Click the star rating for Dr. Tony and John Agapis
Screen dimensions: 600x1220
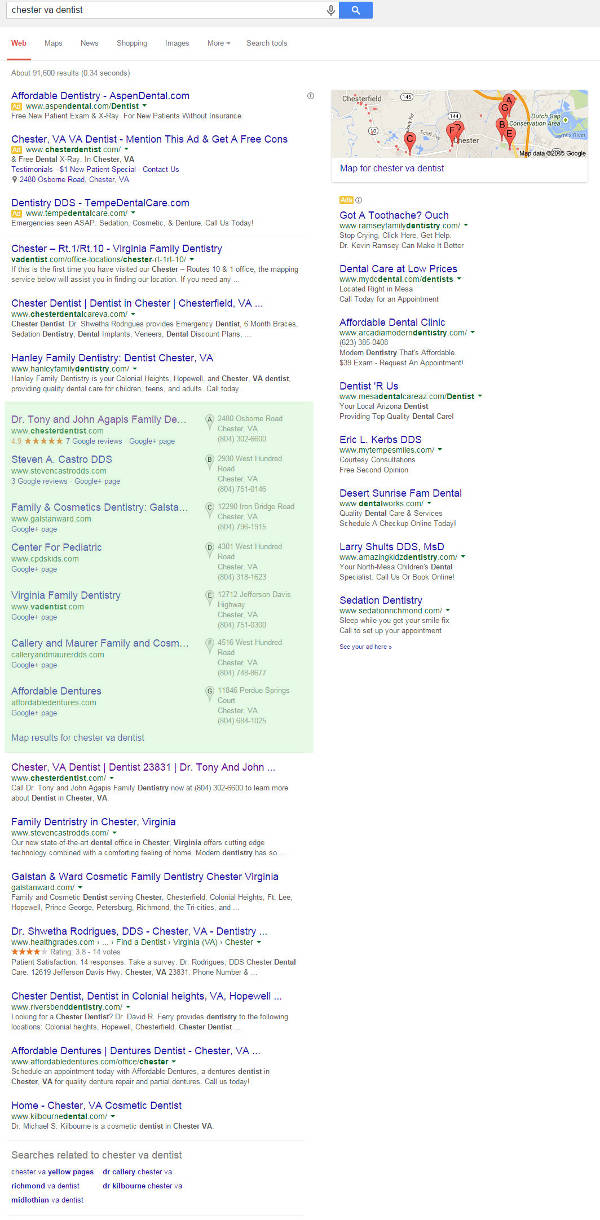[x=43, y=440]
